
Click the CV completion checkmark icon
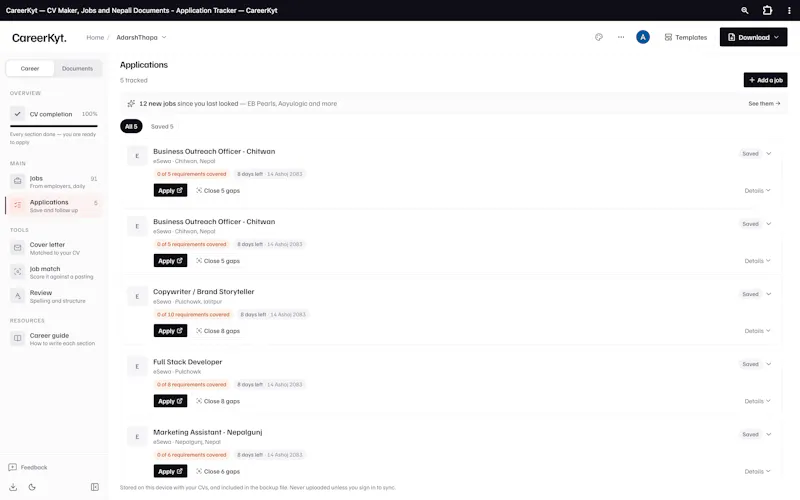(x=17, y=114)
